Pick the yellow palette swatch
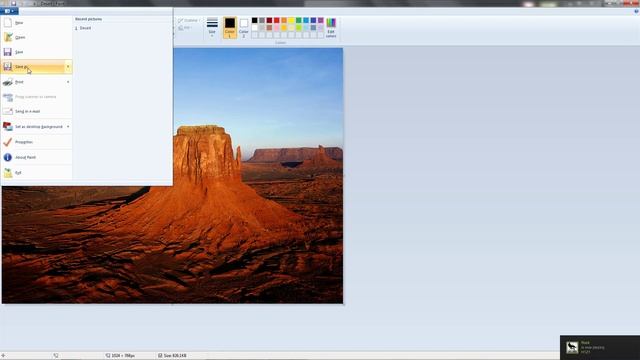This screenshot has height=360, width=640. (x=291, y=20)
